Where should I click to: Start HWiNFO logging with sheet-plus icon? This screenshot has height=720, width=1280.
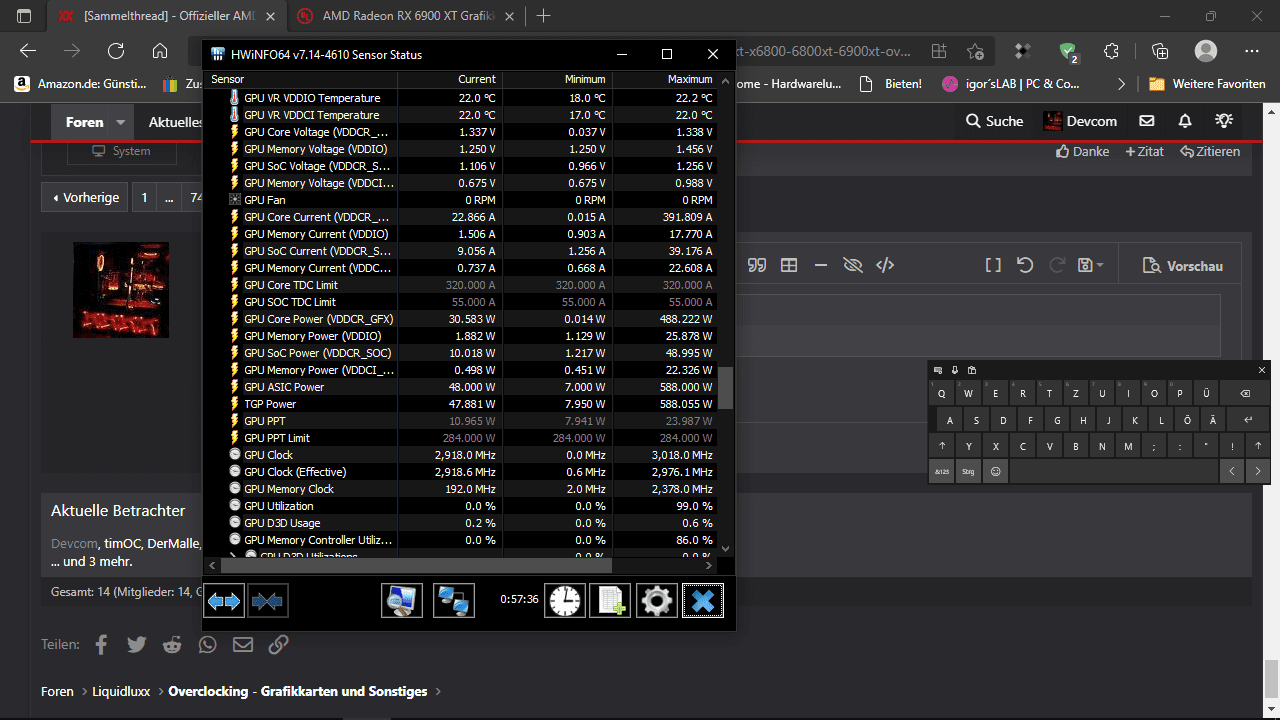[x=610, y=601]
